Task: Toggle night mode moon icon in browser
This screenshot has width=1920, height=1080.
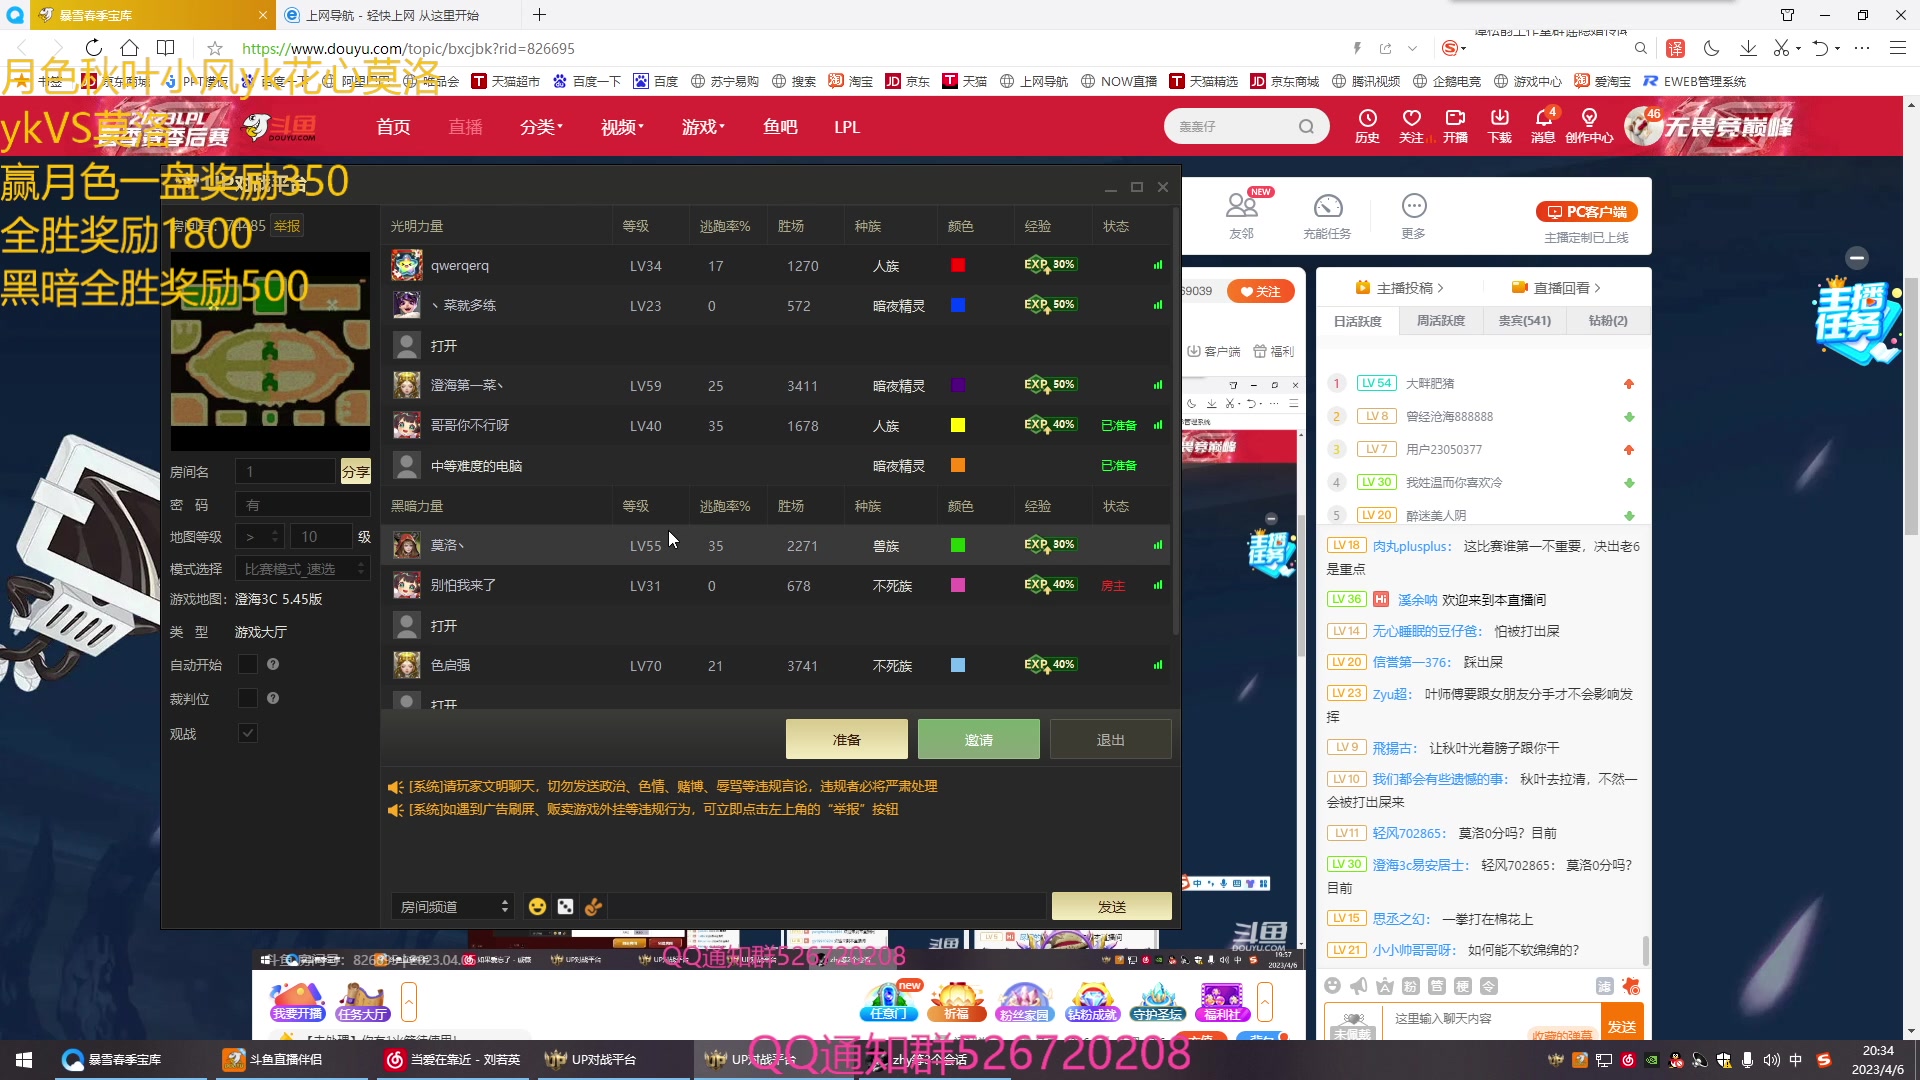Action: pyautogui.click(x=1711, y=48)
